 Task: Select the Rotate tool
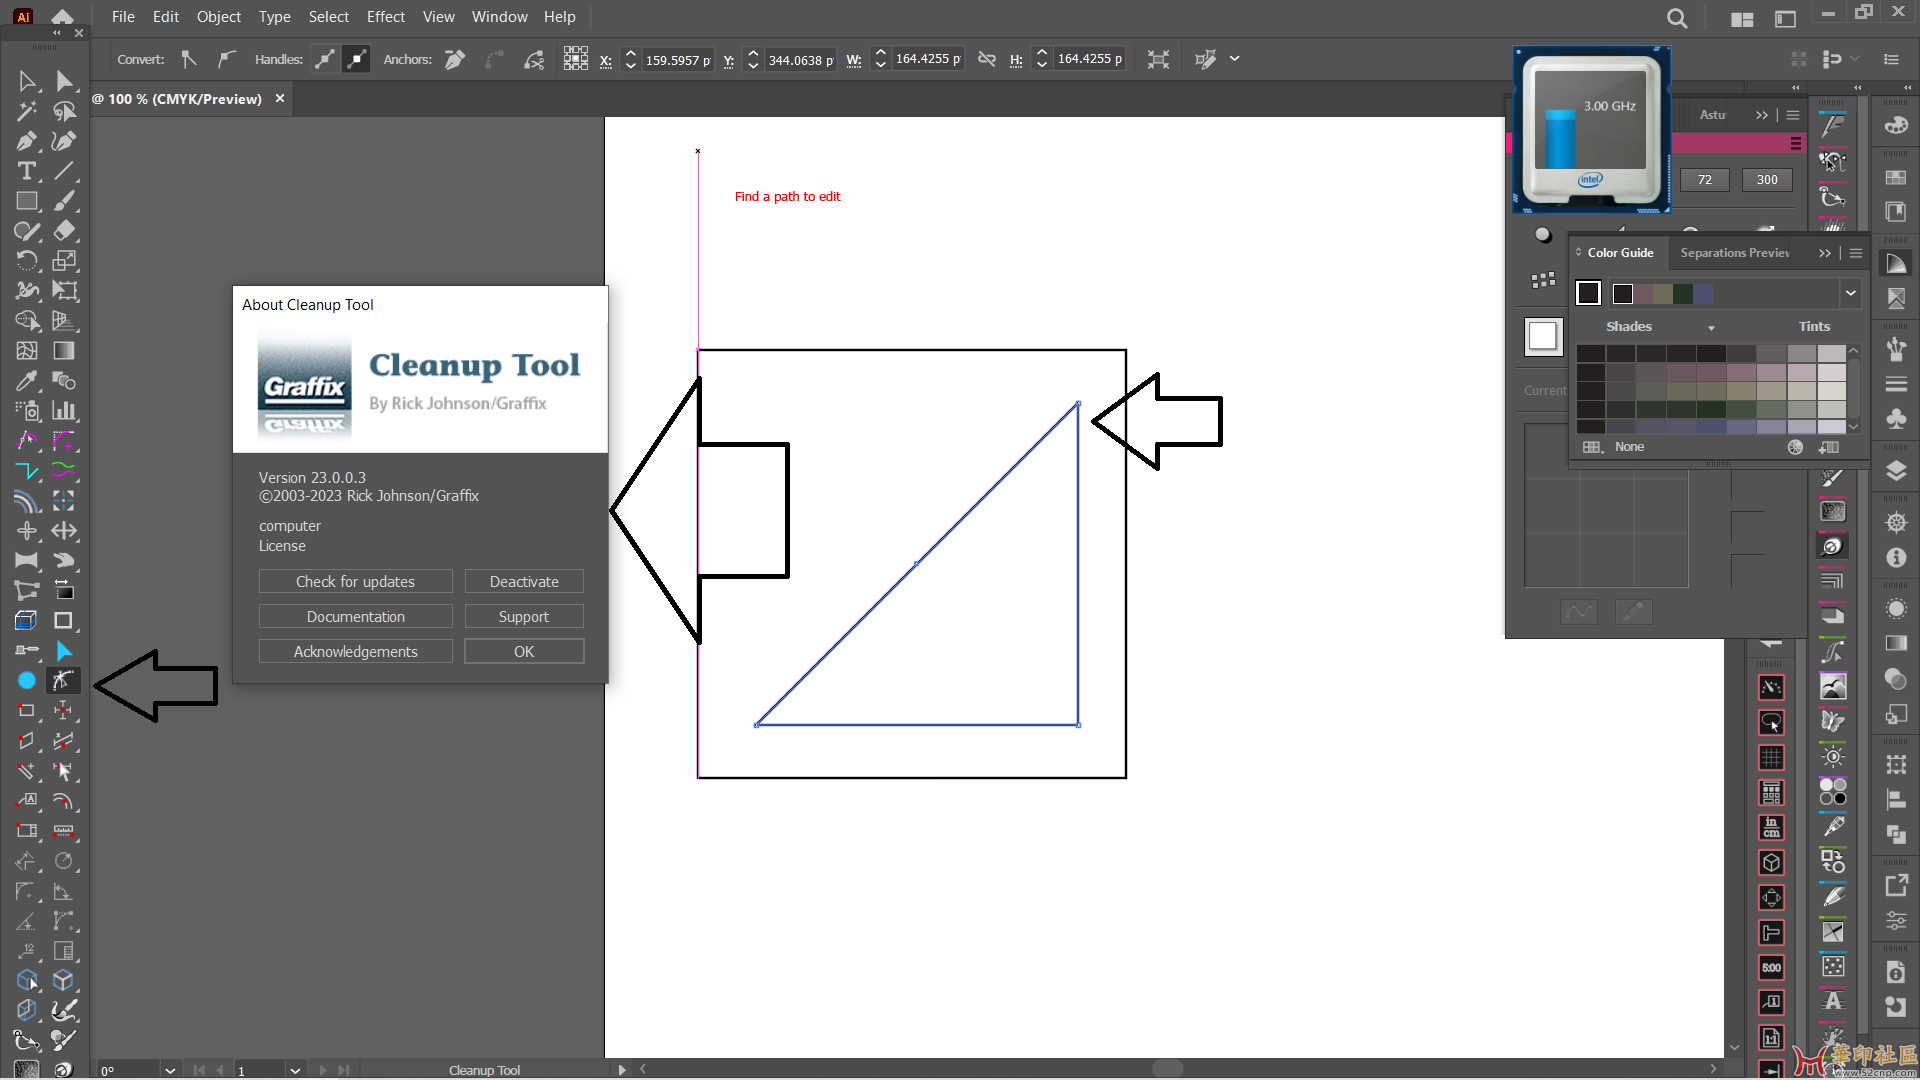pos(27,261)
